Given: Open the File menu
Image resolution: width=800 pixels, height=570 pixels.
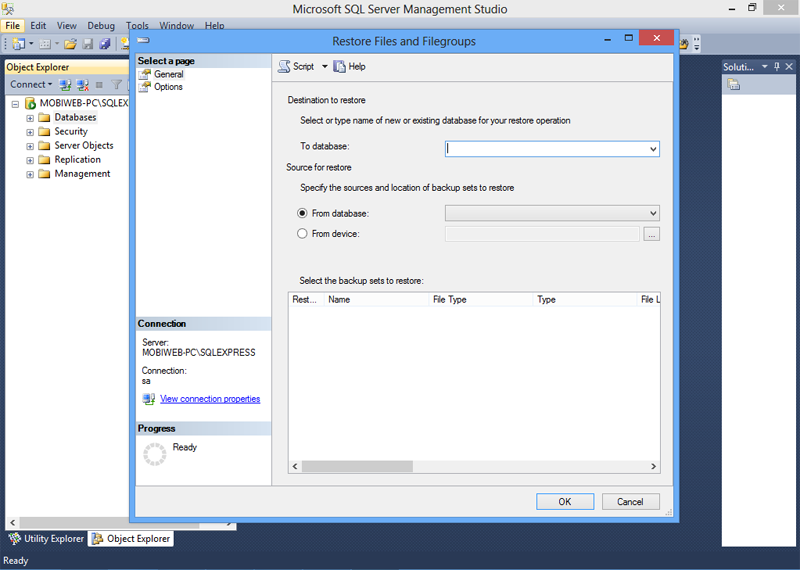Looking at the screenshot, I should [x=13, y=26].
